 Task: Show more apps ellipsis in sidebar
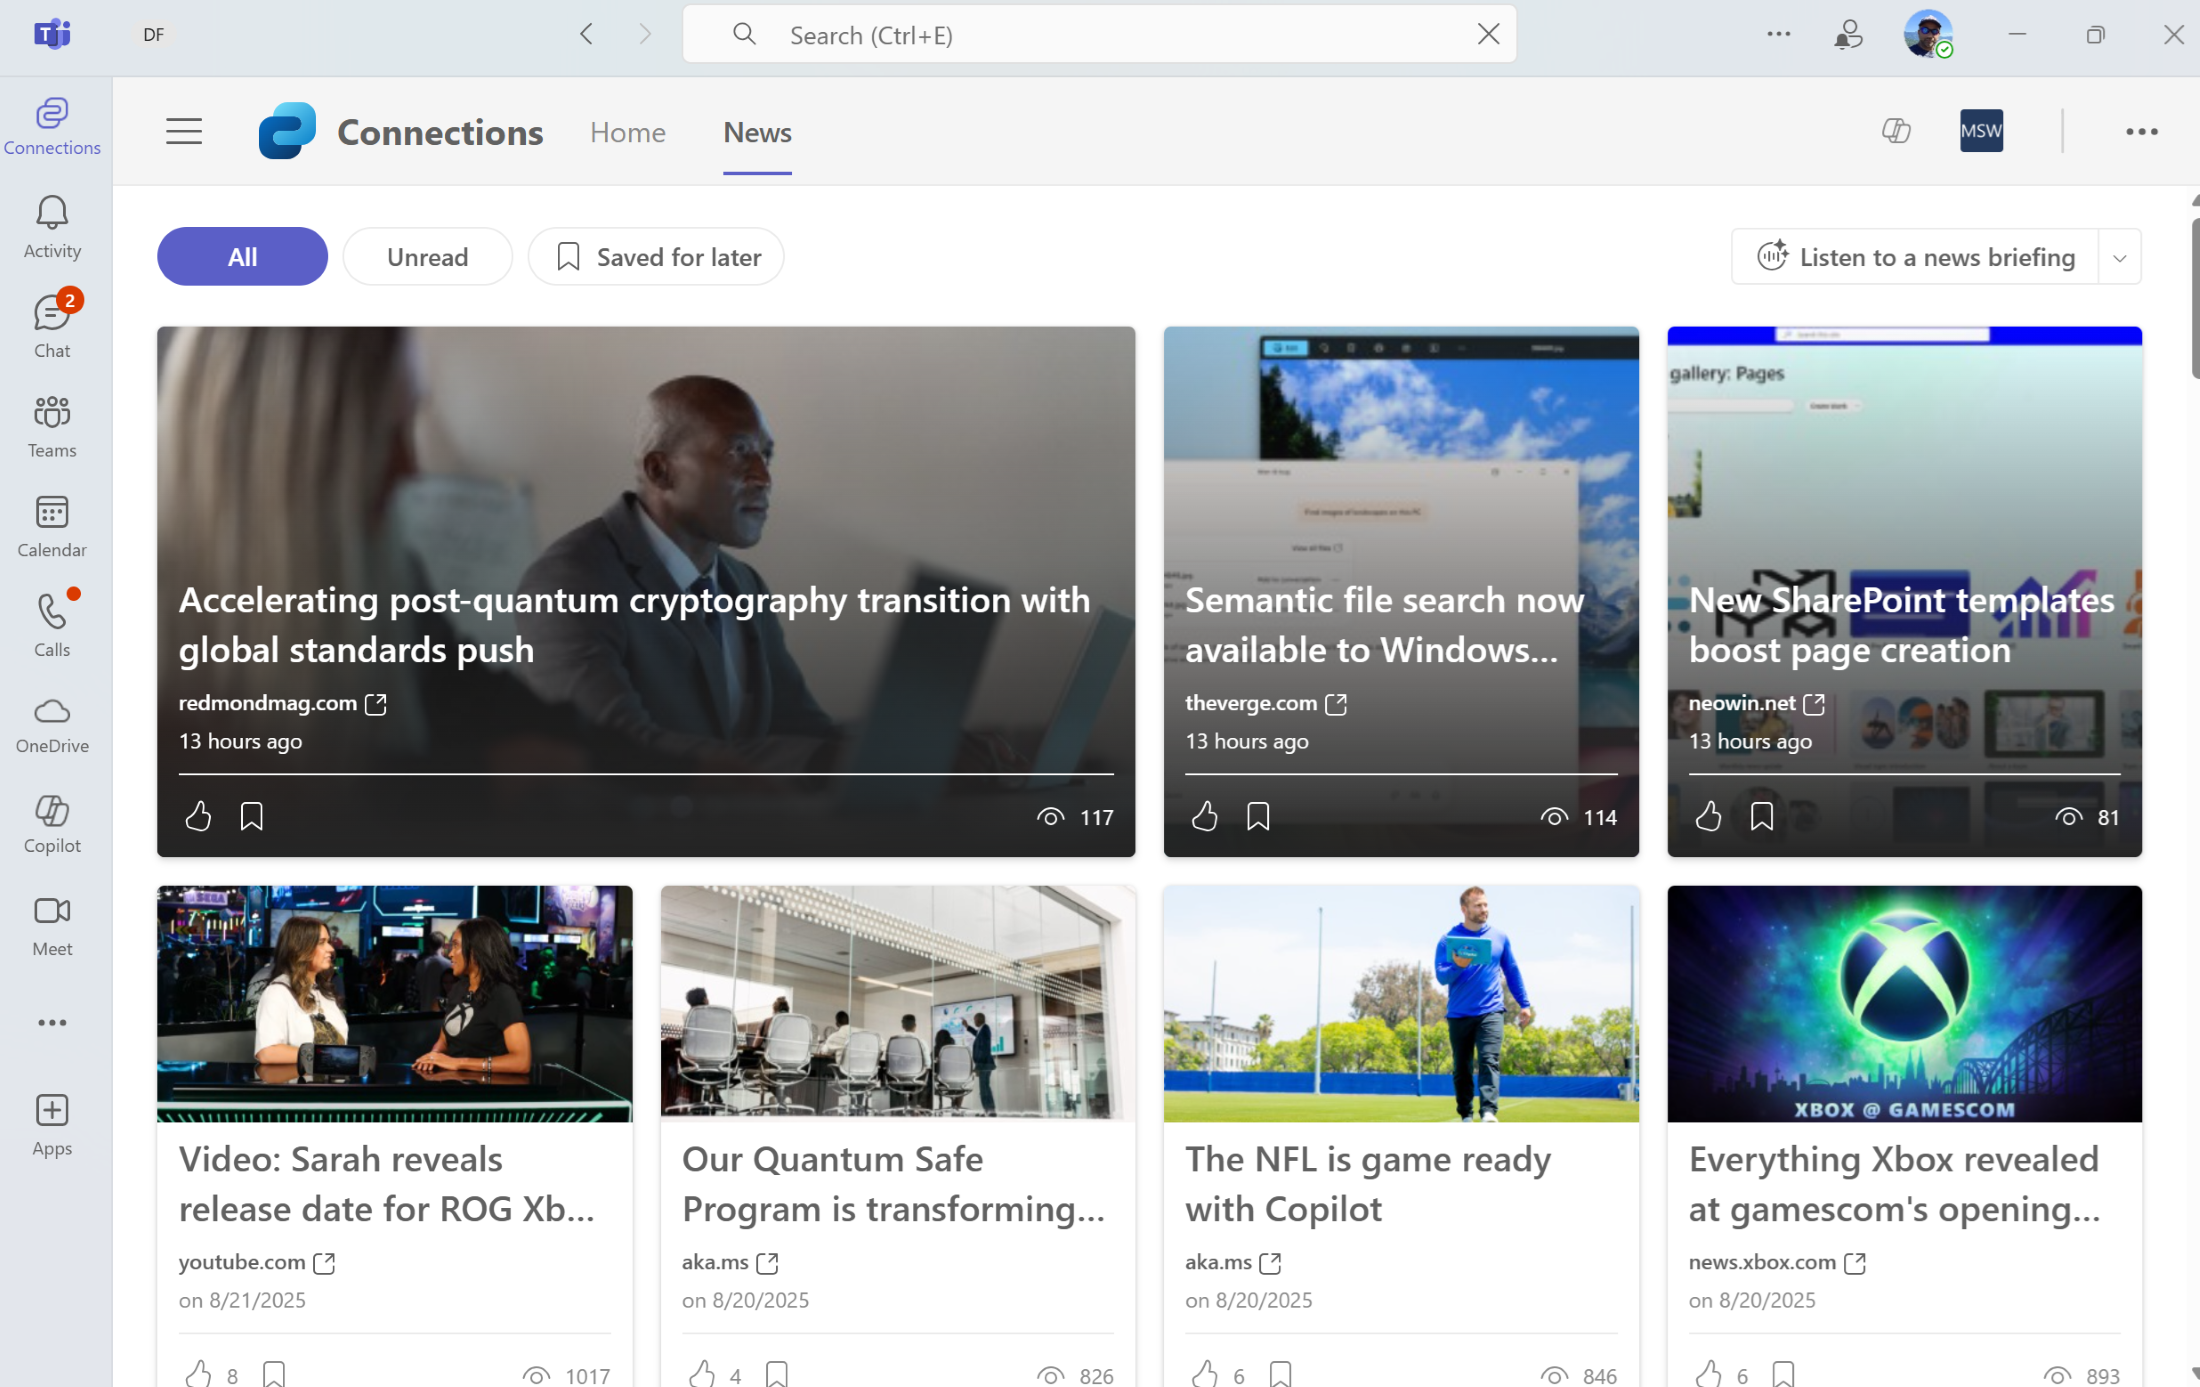pyautogui.click(x=52, y=1022)
